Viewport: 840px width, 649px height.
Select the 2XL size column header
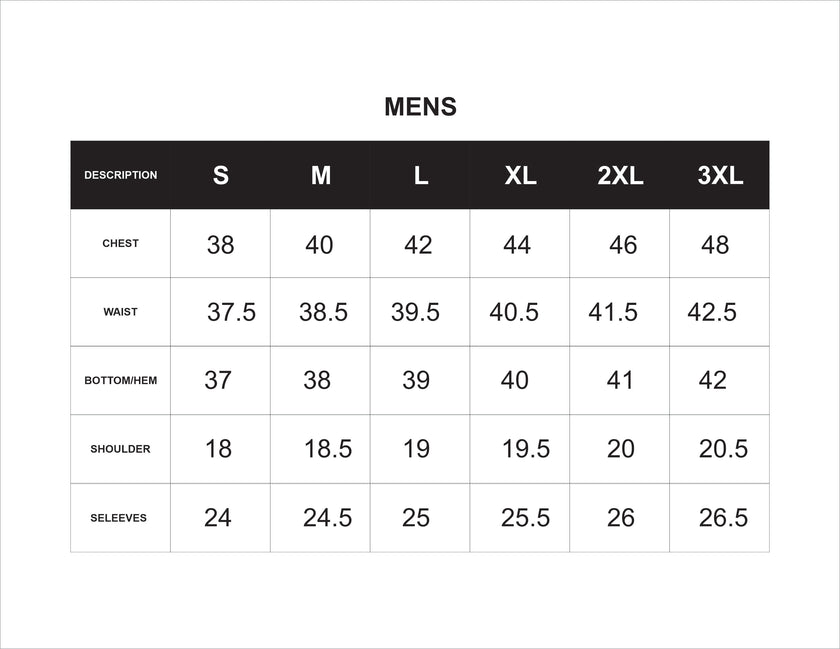tap(620, 176)
